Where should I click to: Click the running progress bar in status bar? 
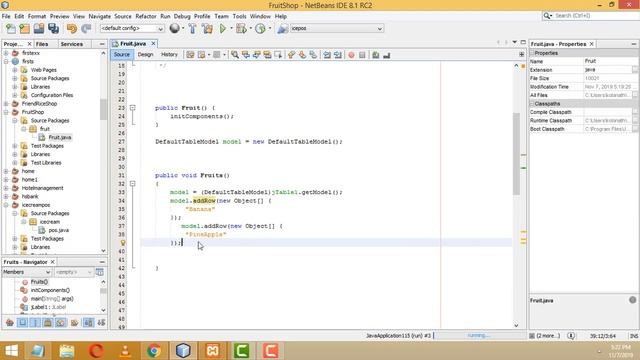pyautogui.click(x=480, y=336)
